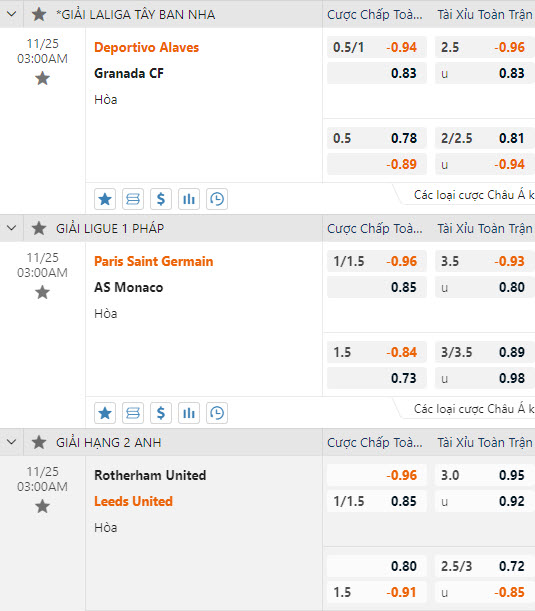Screen dimensions: 535x611
Task: Collapse the Giải Ligue 1 Pháp section
Action: point(12,228)
